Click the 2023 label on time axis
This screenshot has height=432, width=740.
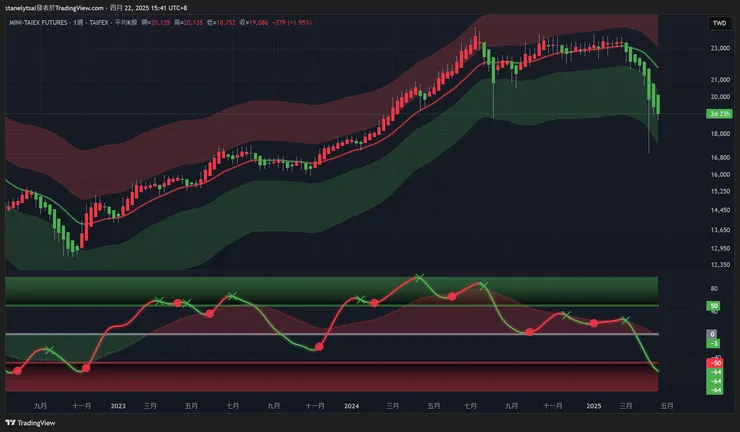[118, 406]
